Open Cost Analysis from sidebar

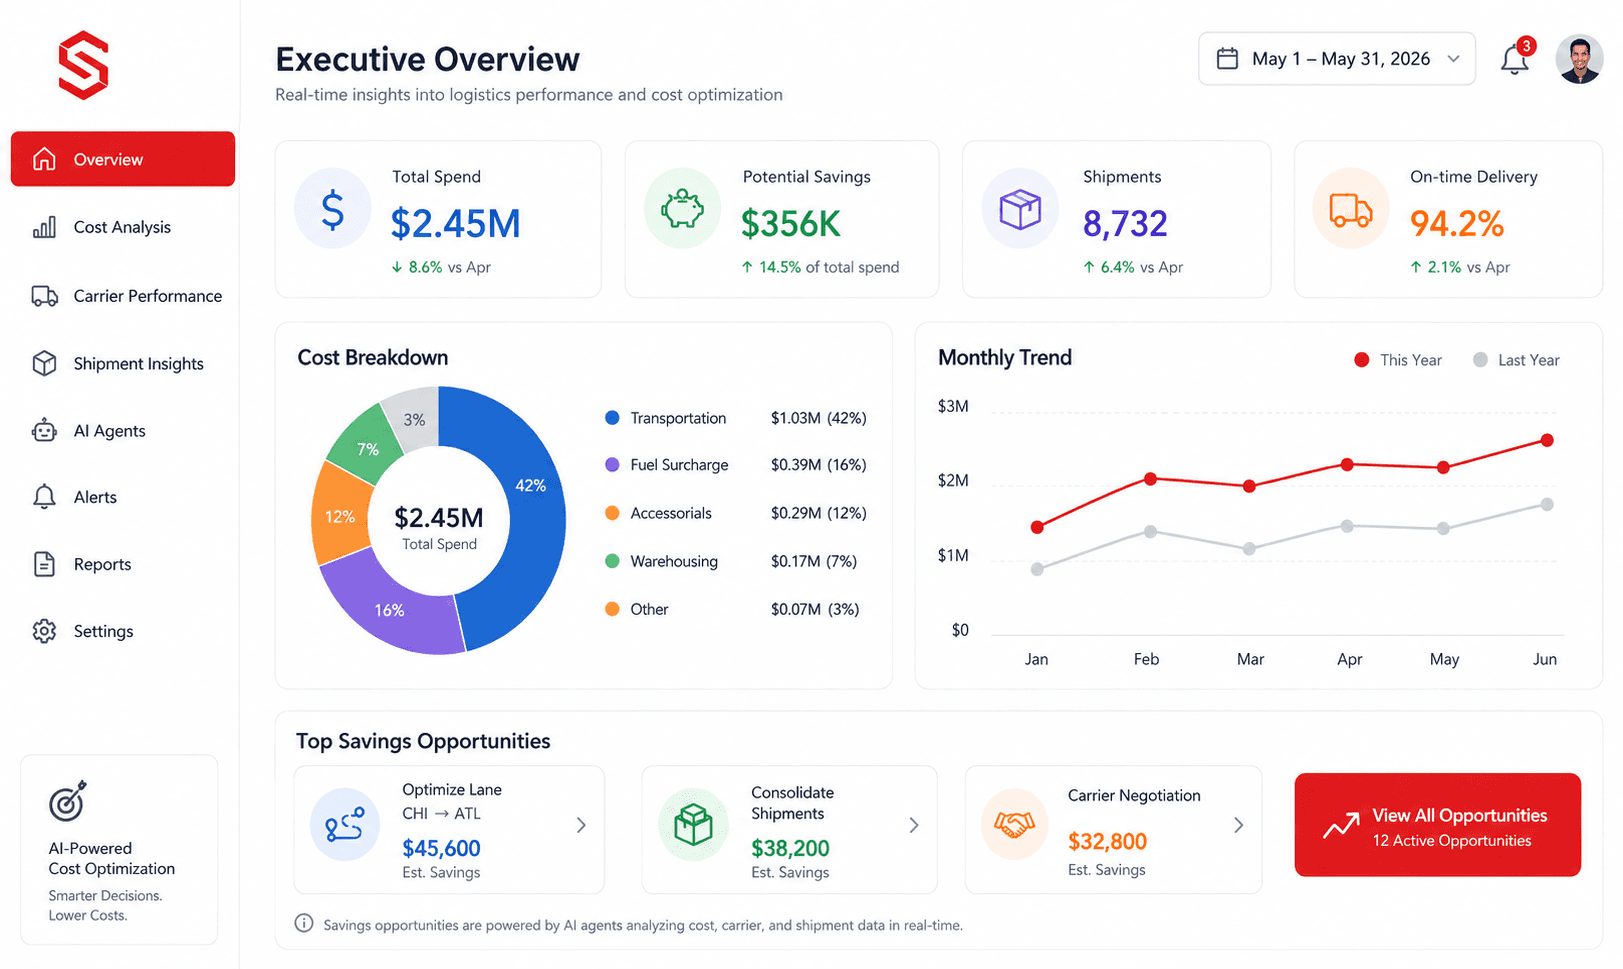coord(123,227)
